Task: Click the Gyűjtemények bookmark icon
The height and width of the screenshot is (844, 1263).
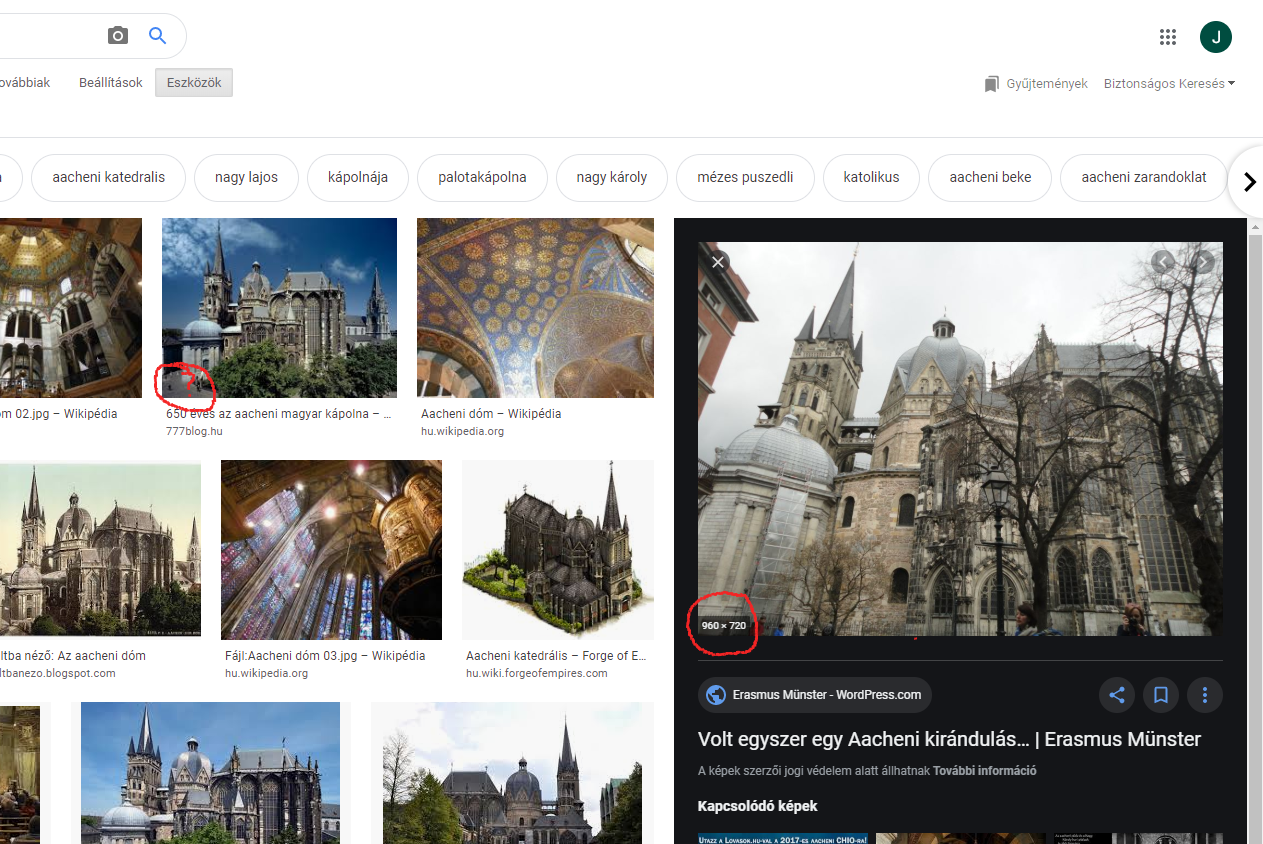Action: coord(991,84)
